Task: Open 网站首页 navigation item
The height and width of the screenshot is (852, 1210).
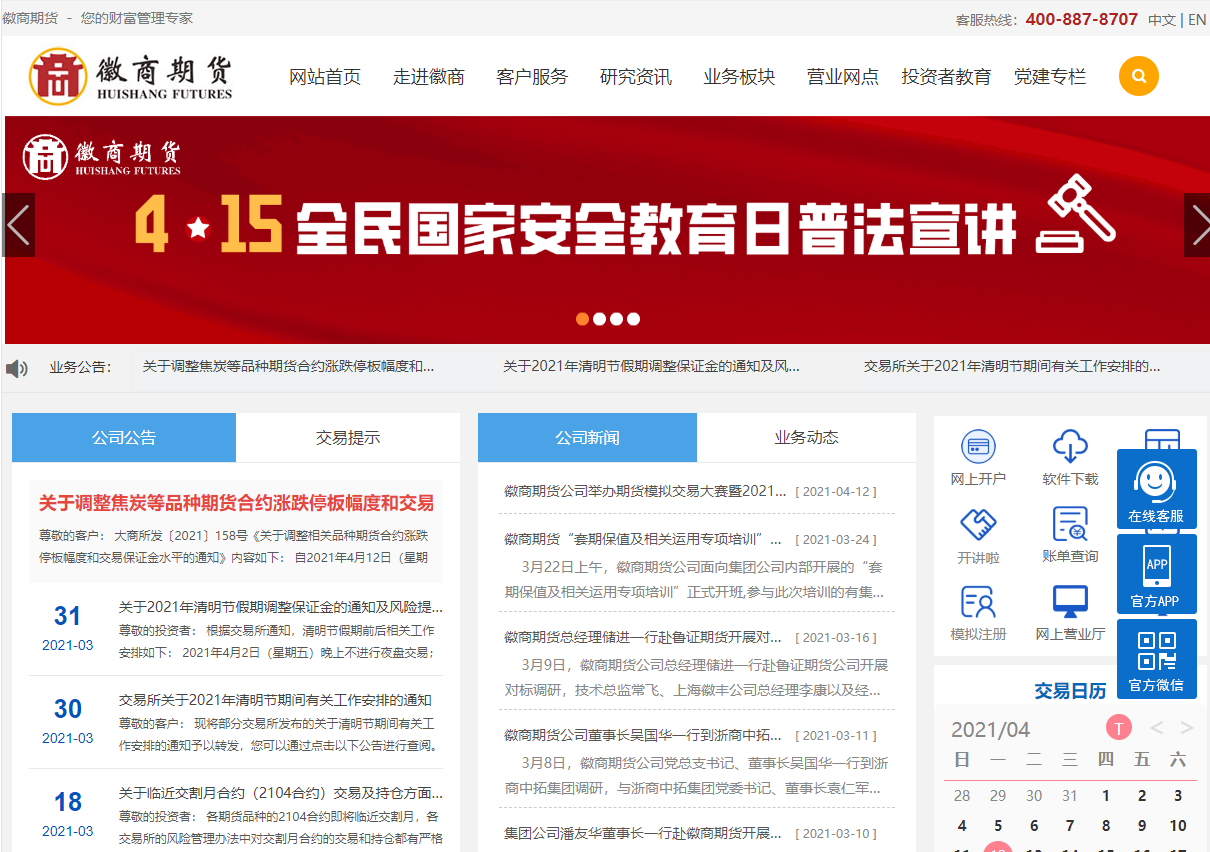Action: coord(325,77)
